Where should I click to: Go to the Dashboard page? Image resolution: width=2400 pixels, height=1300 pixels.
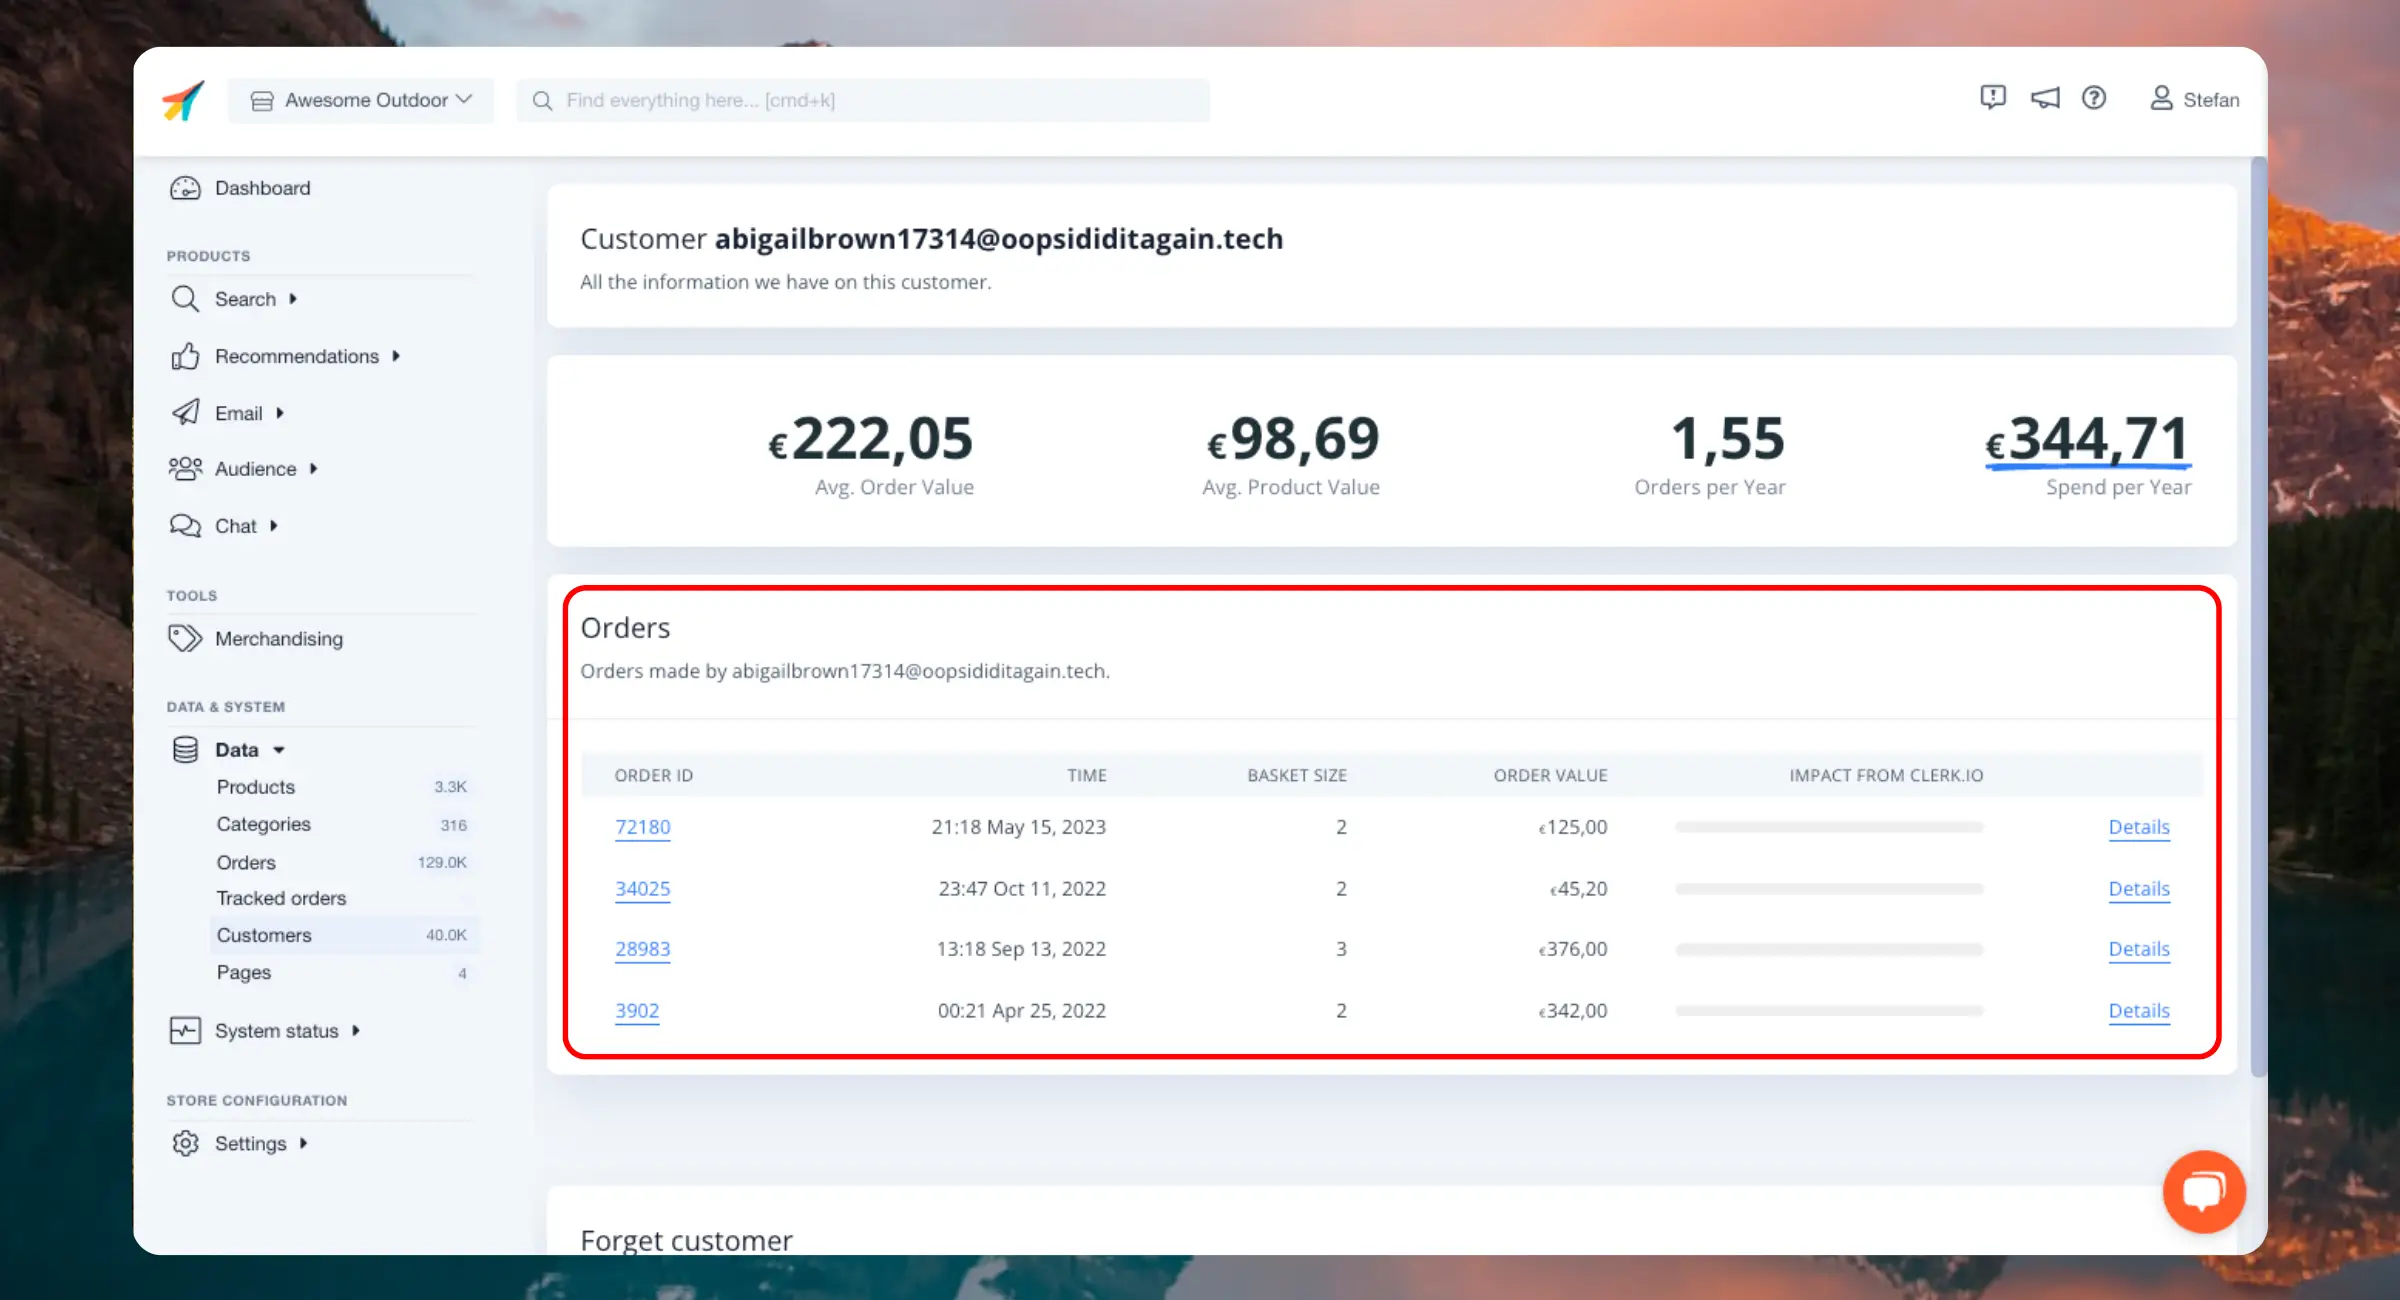[262, 188]
